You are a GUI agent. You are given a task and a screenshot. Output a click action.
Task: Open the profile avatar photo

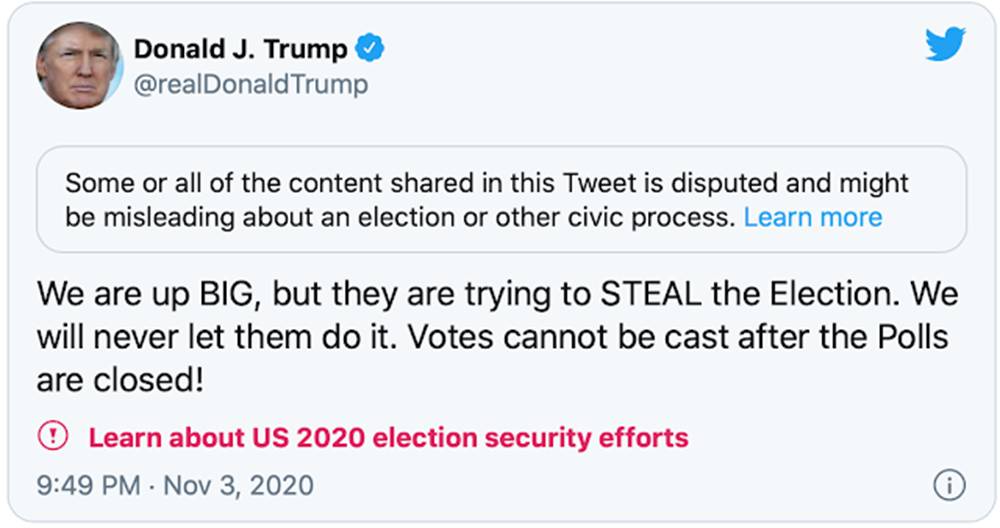click(x=79, y=65)
